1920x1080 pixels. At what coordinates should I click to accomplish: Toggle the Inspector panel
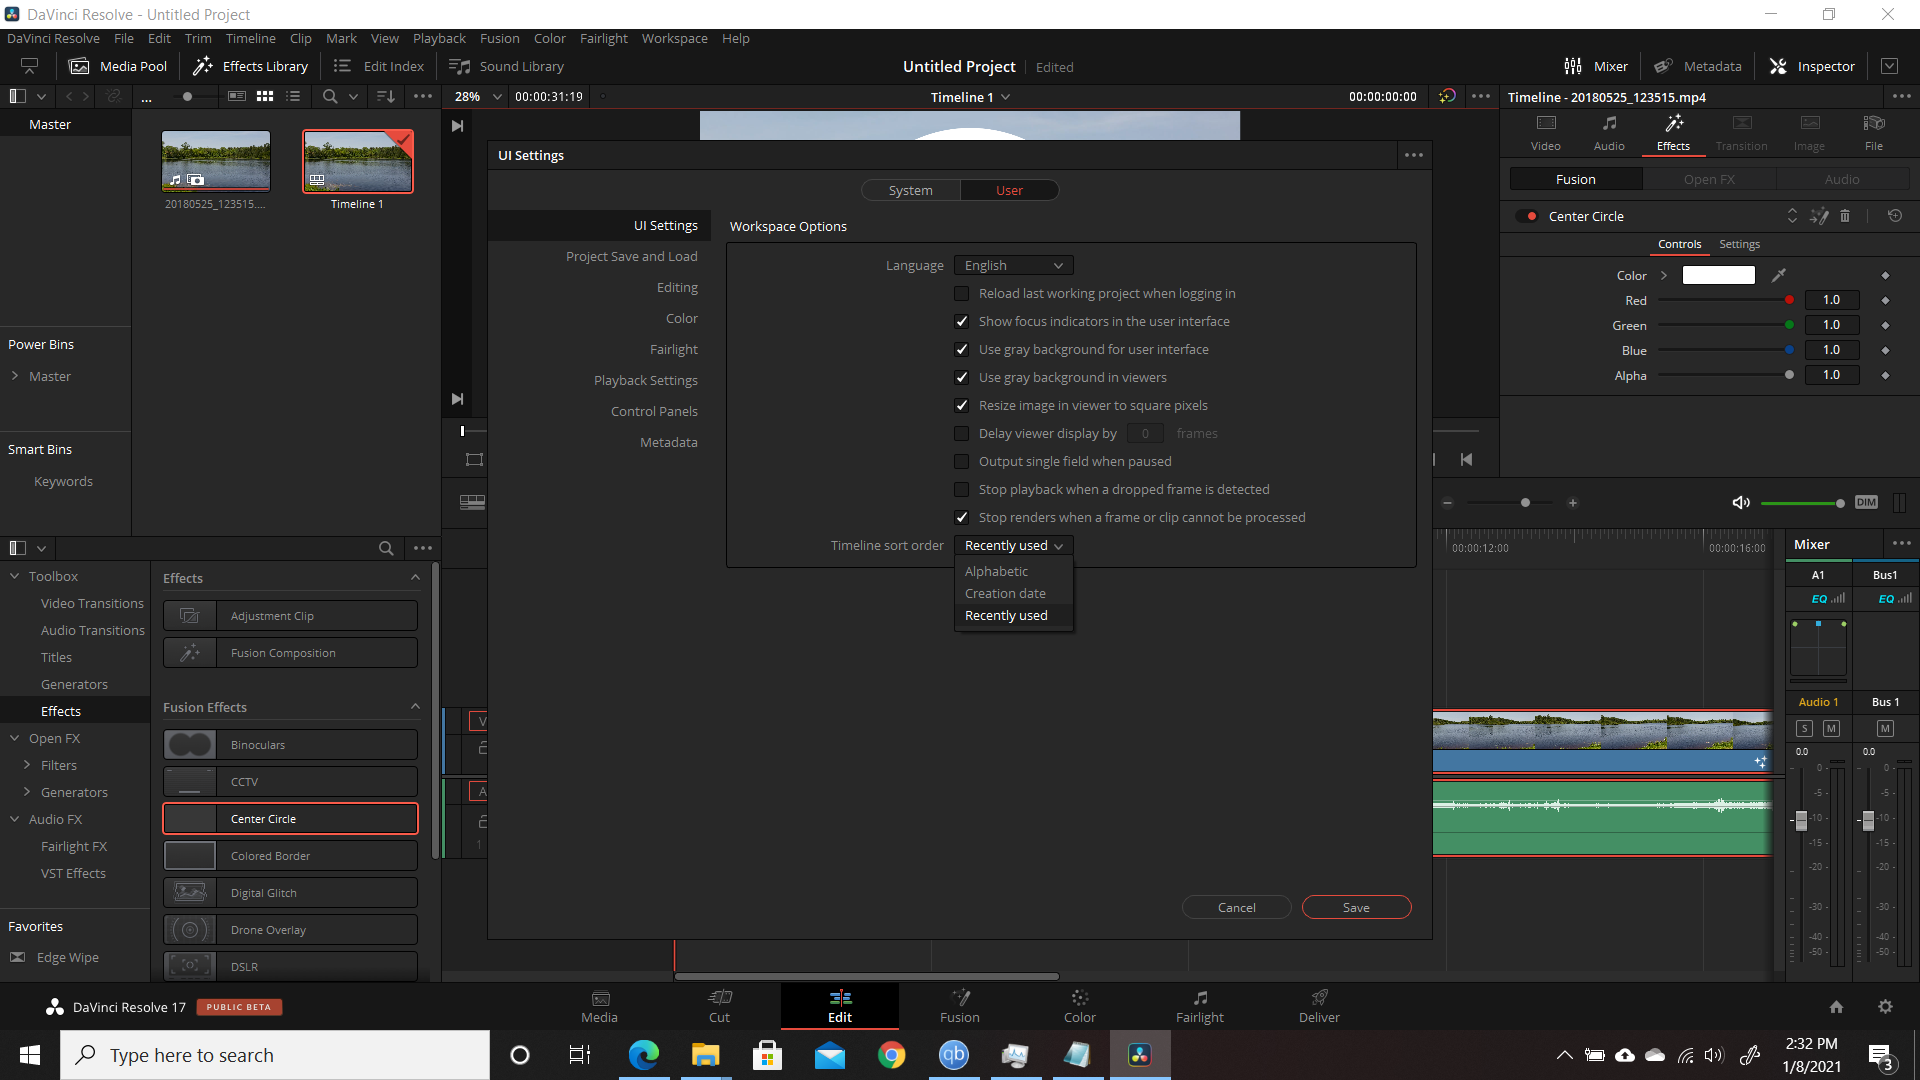1812,66
